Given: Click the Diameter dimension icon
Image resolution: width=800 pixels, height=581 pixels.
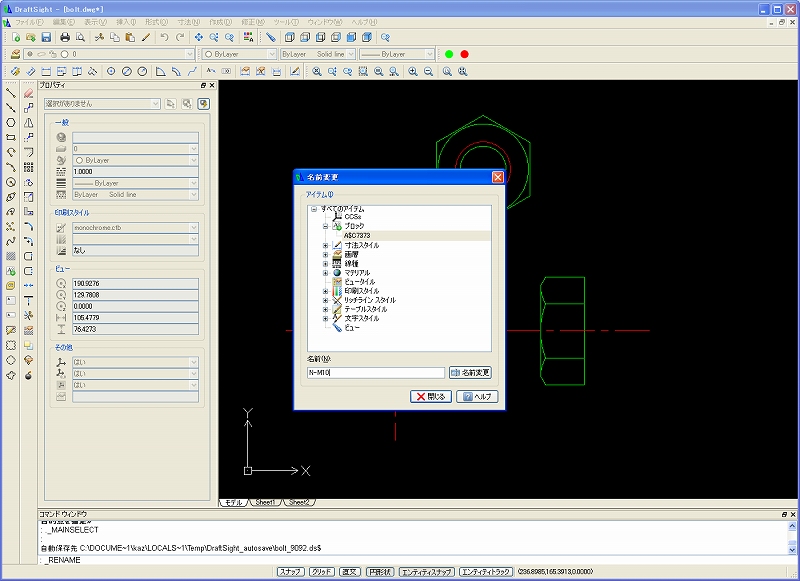Looking at the screenshot, I should (127, 71).
